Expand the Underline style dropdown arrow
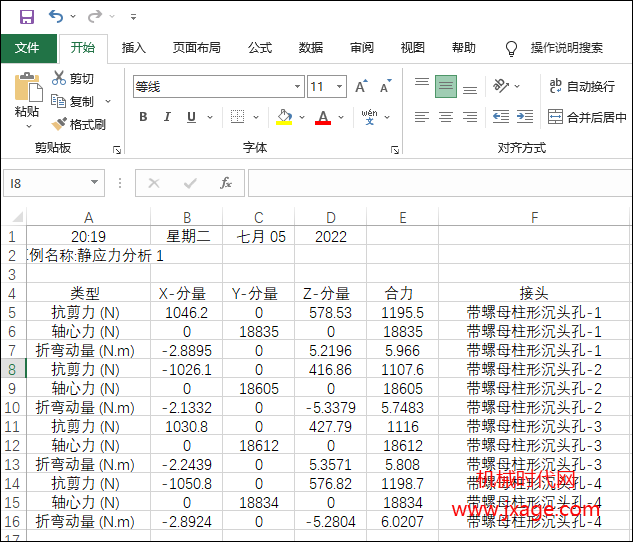Viewport: 633px width, 542px height. 210,117
